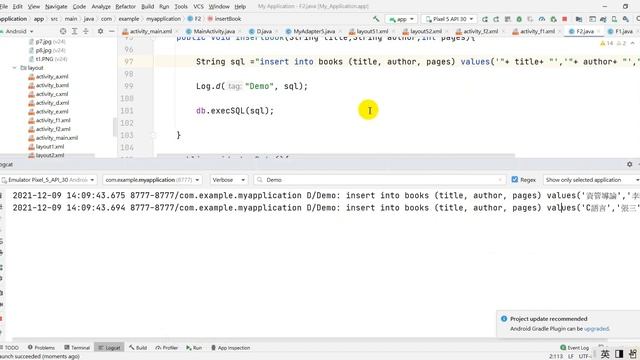This screenshot has width=640, height=360.
Task: Open the Refactor menu
Action: pyautogui.click(x=125, y=7)
